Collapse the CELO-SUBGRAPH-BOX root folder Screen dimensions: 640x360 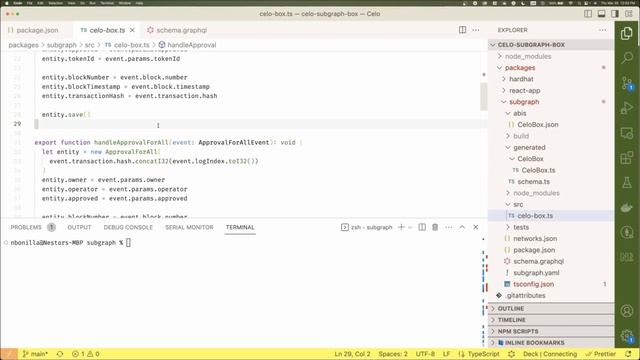551,45
